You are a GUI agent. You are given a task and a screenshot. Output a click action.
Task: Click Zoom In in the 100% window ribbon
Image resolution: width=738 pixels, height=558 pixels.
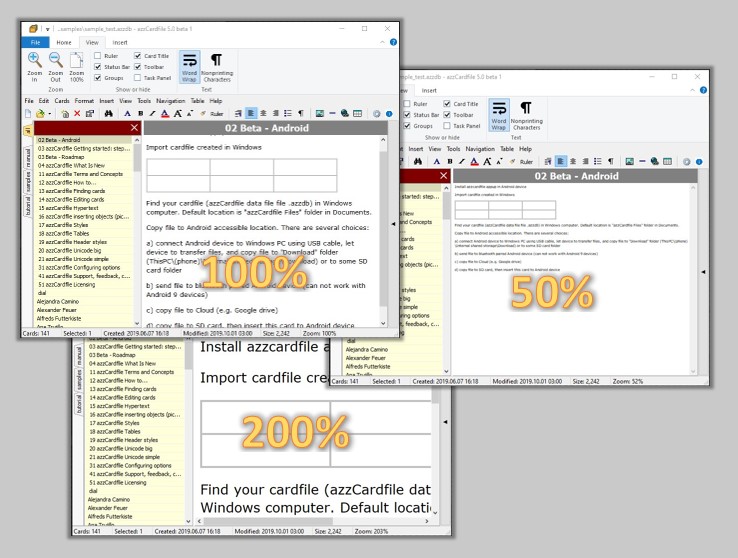tap(34, 67)
